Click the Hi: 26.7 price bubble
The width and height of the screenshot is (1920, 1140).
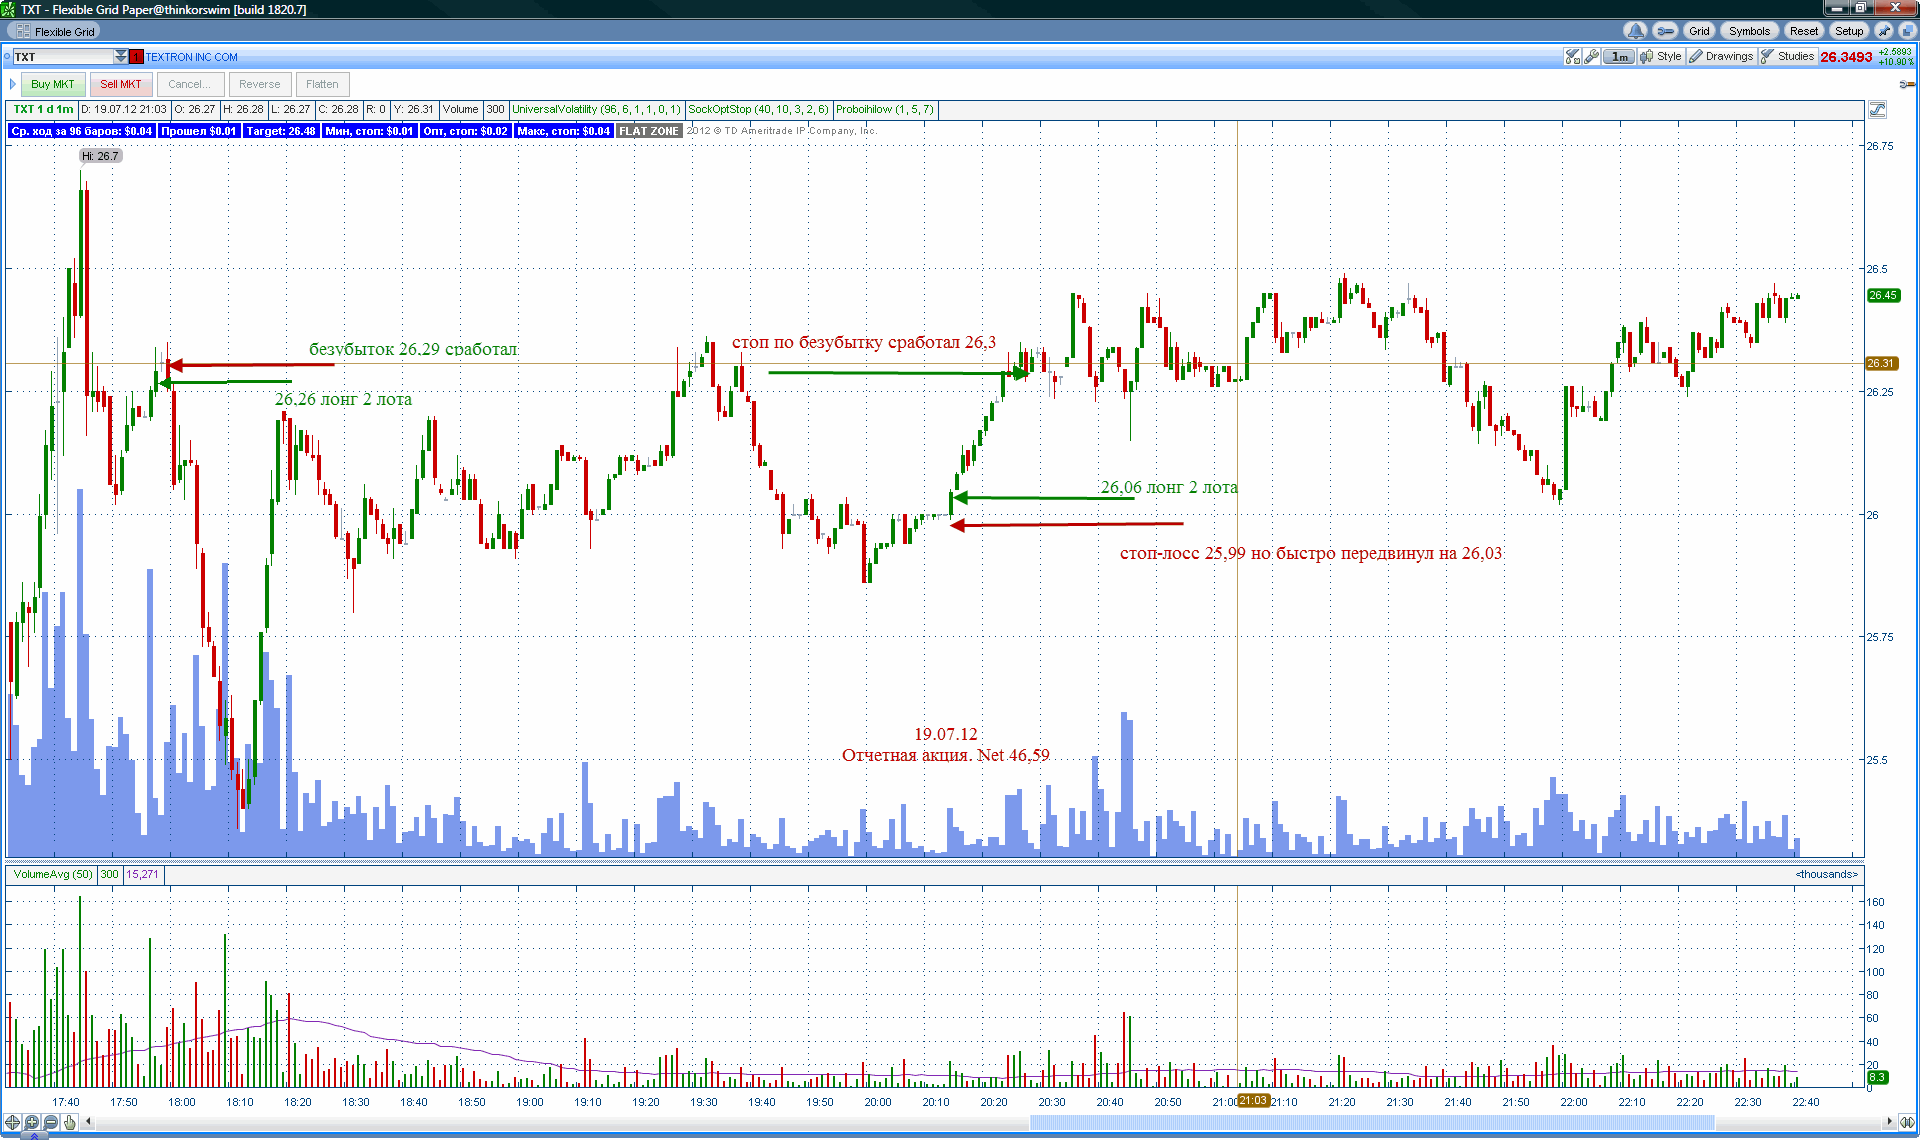100,156
